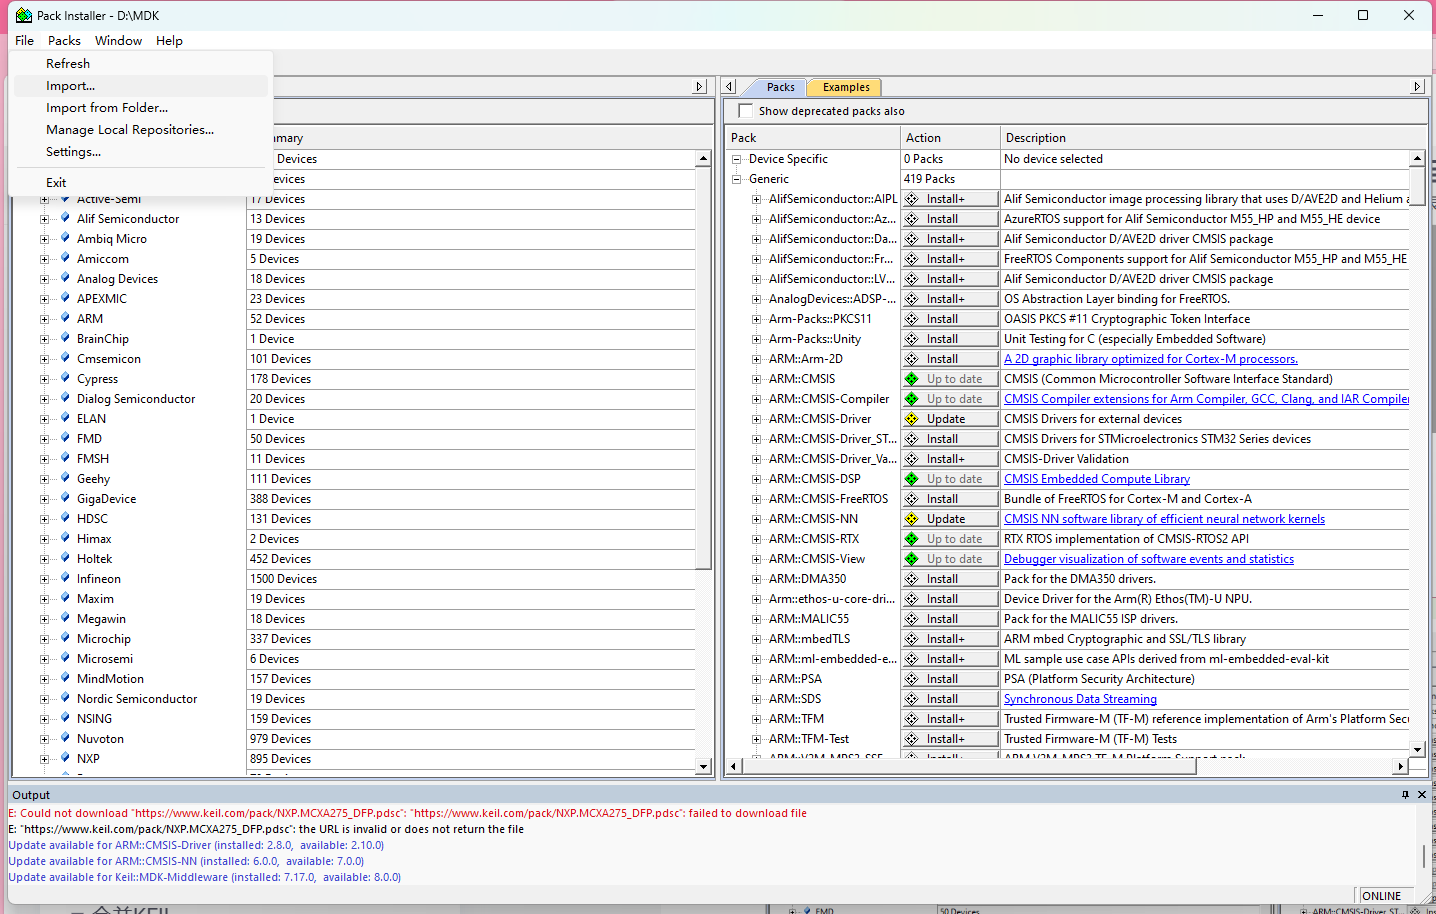Expand the ARM::TFM pack node
1436x914 pixels.
pyautogui.click(x=757, y=719)
